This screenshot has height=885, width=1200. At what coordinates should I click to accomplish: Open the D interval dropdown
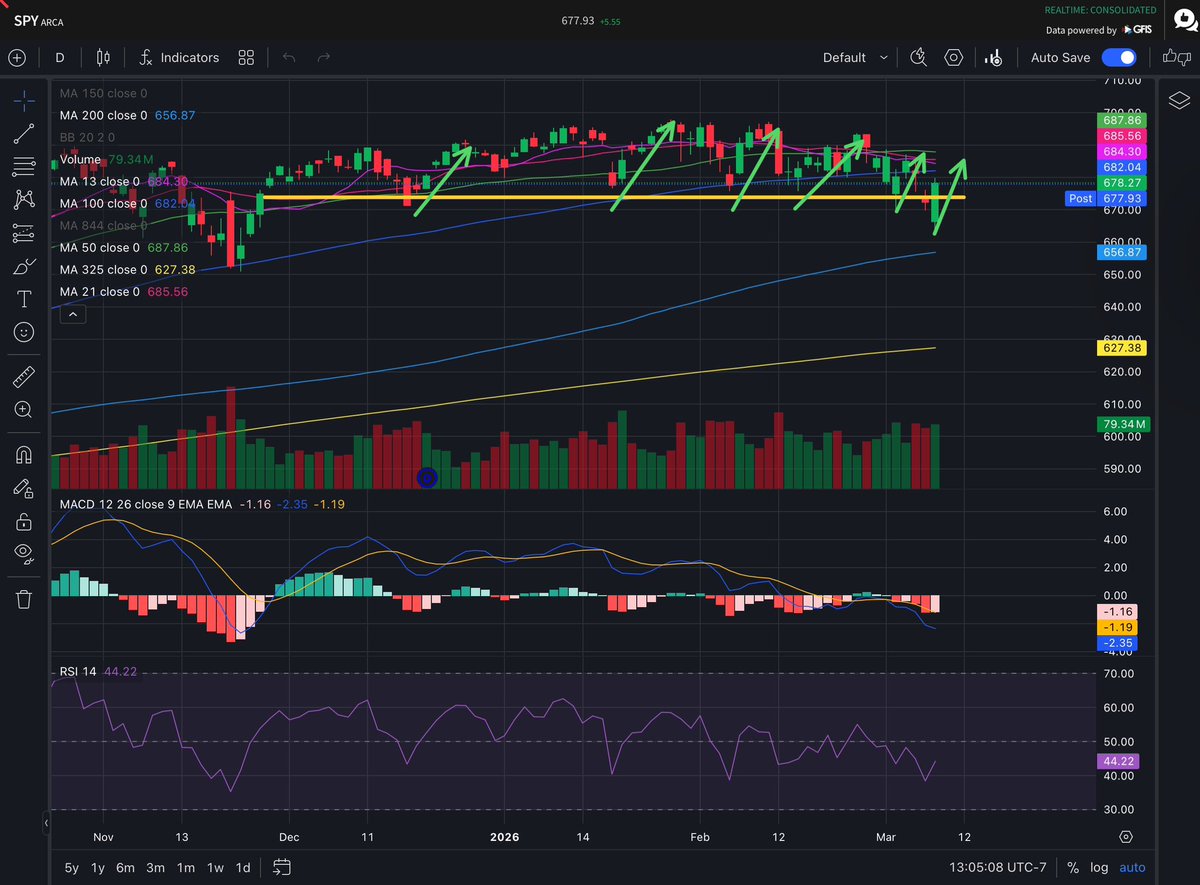[x=60, y=57]
